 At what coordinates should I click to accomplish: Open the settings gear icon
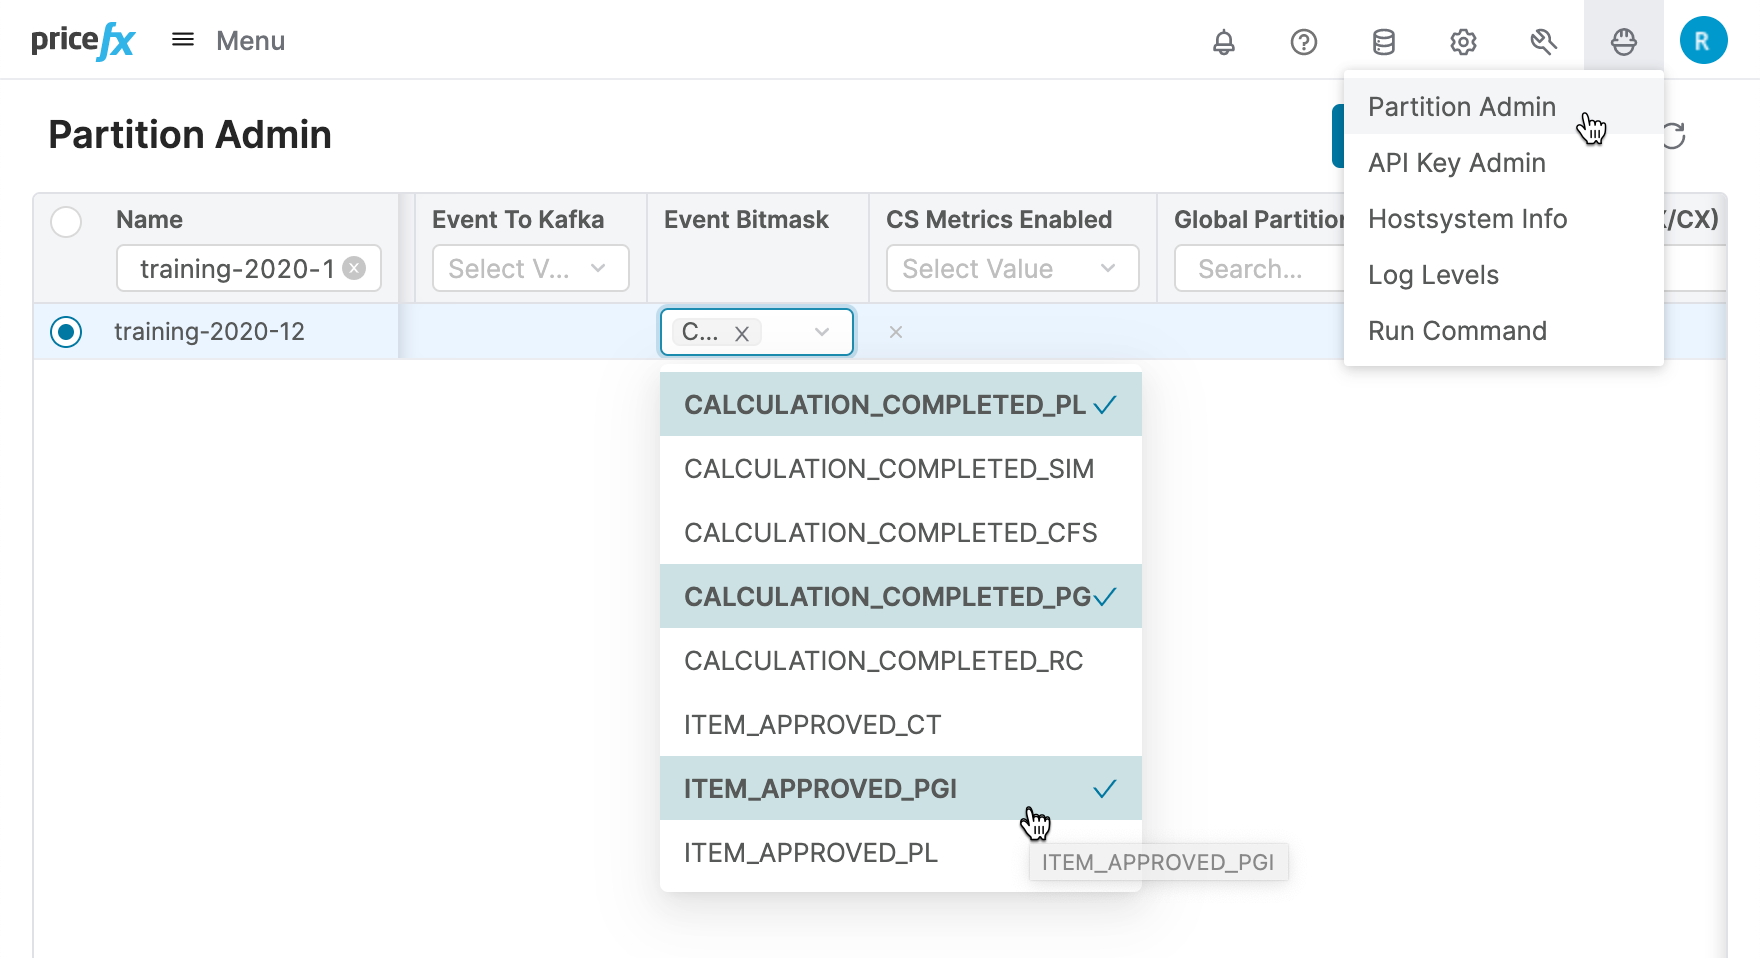1463,41
